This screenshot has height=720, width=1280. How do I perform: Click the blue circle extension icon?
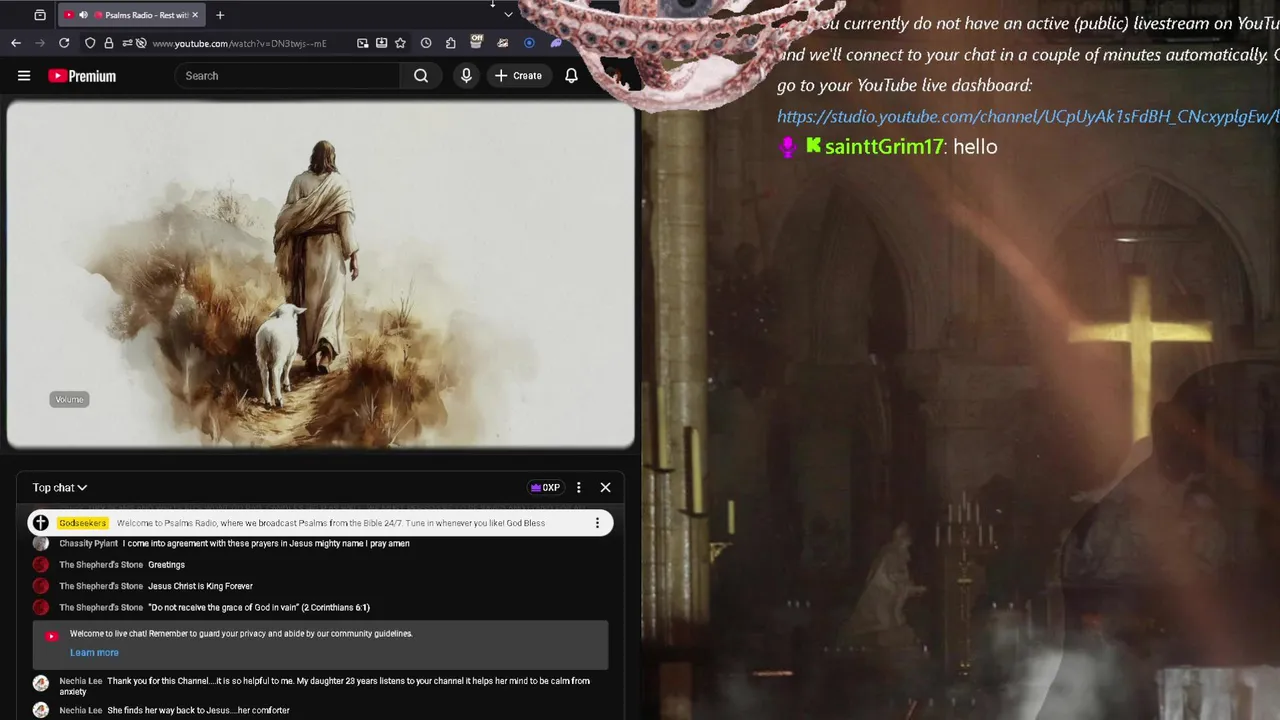(529, 43)
